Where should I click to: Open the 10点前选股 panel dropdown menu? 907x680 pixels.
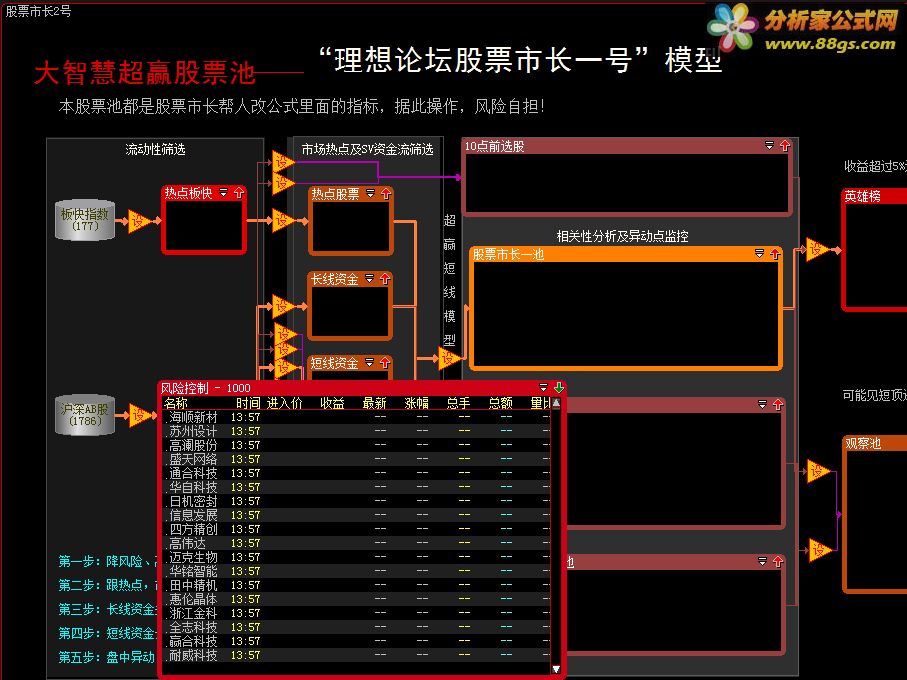(769, 145)
